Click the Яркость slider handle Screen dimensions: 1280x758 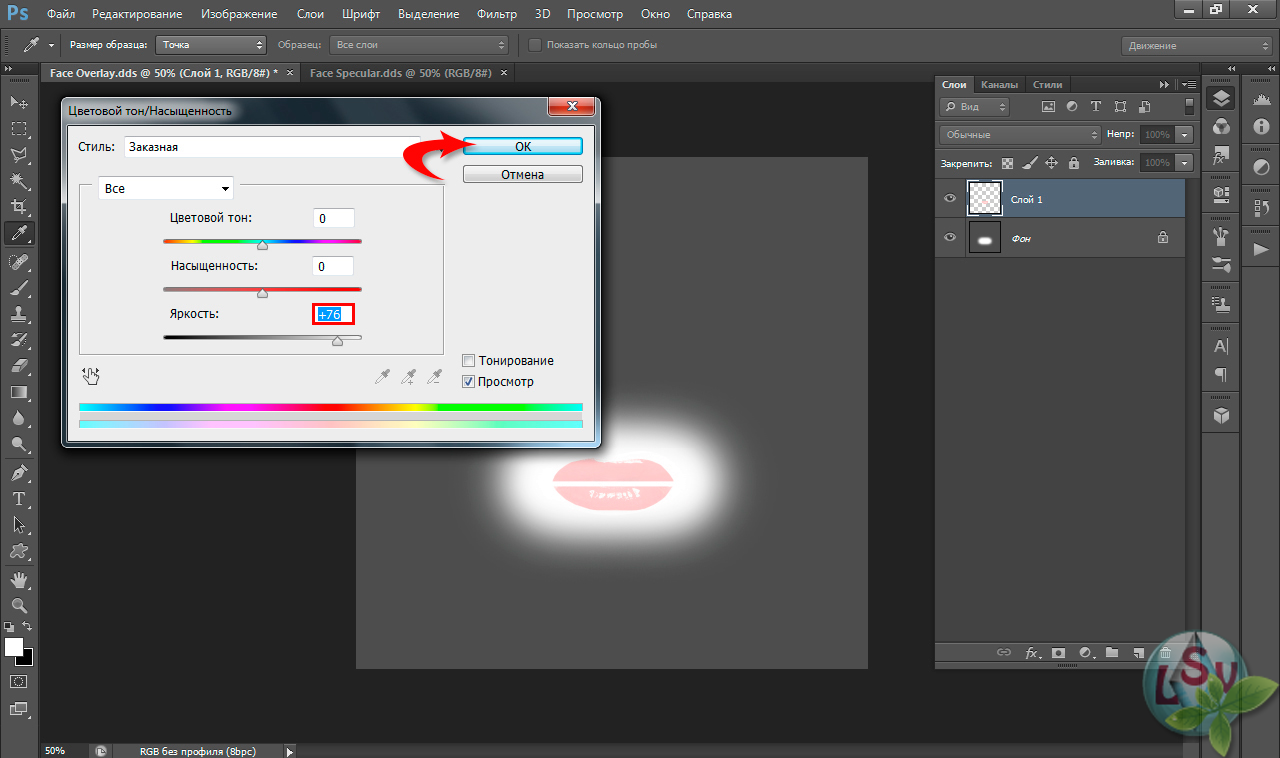click(337, 341)
